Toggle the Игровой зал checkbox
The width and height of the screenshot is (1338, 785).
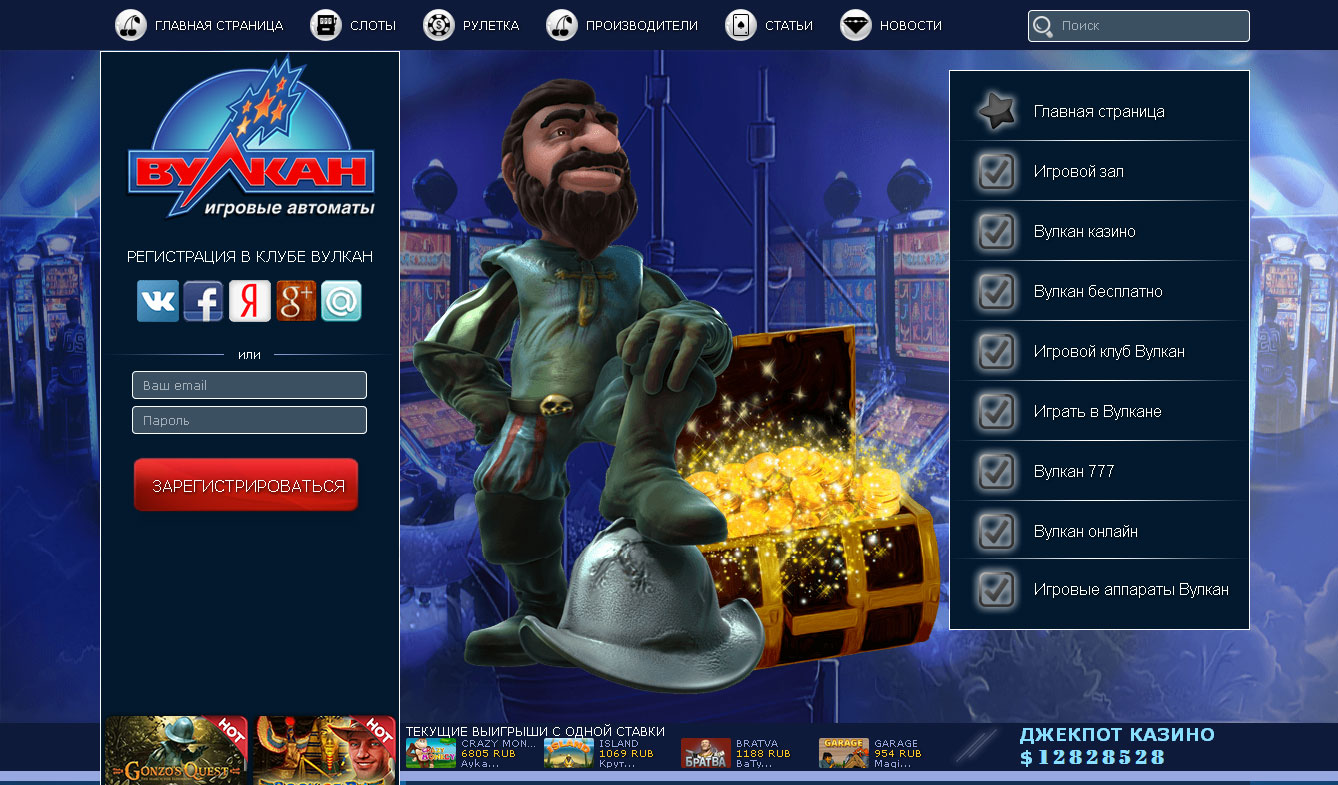click(x=997, y=171)
